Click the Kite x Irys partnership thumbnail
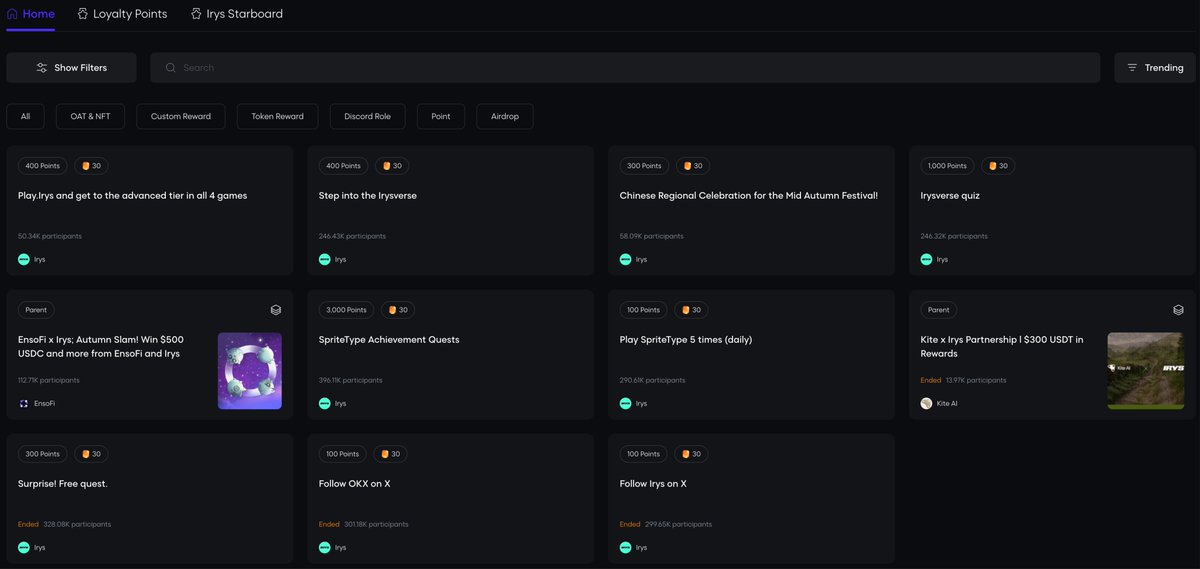This screenshot has width=1200, height=569. point(1146,371)
